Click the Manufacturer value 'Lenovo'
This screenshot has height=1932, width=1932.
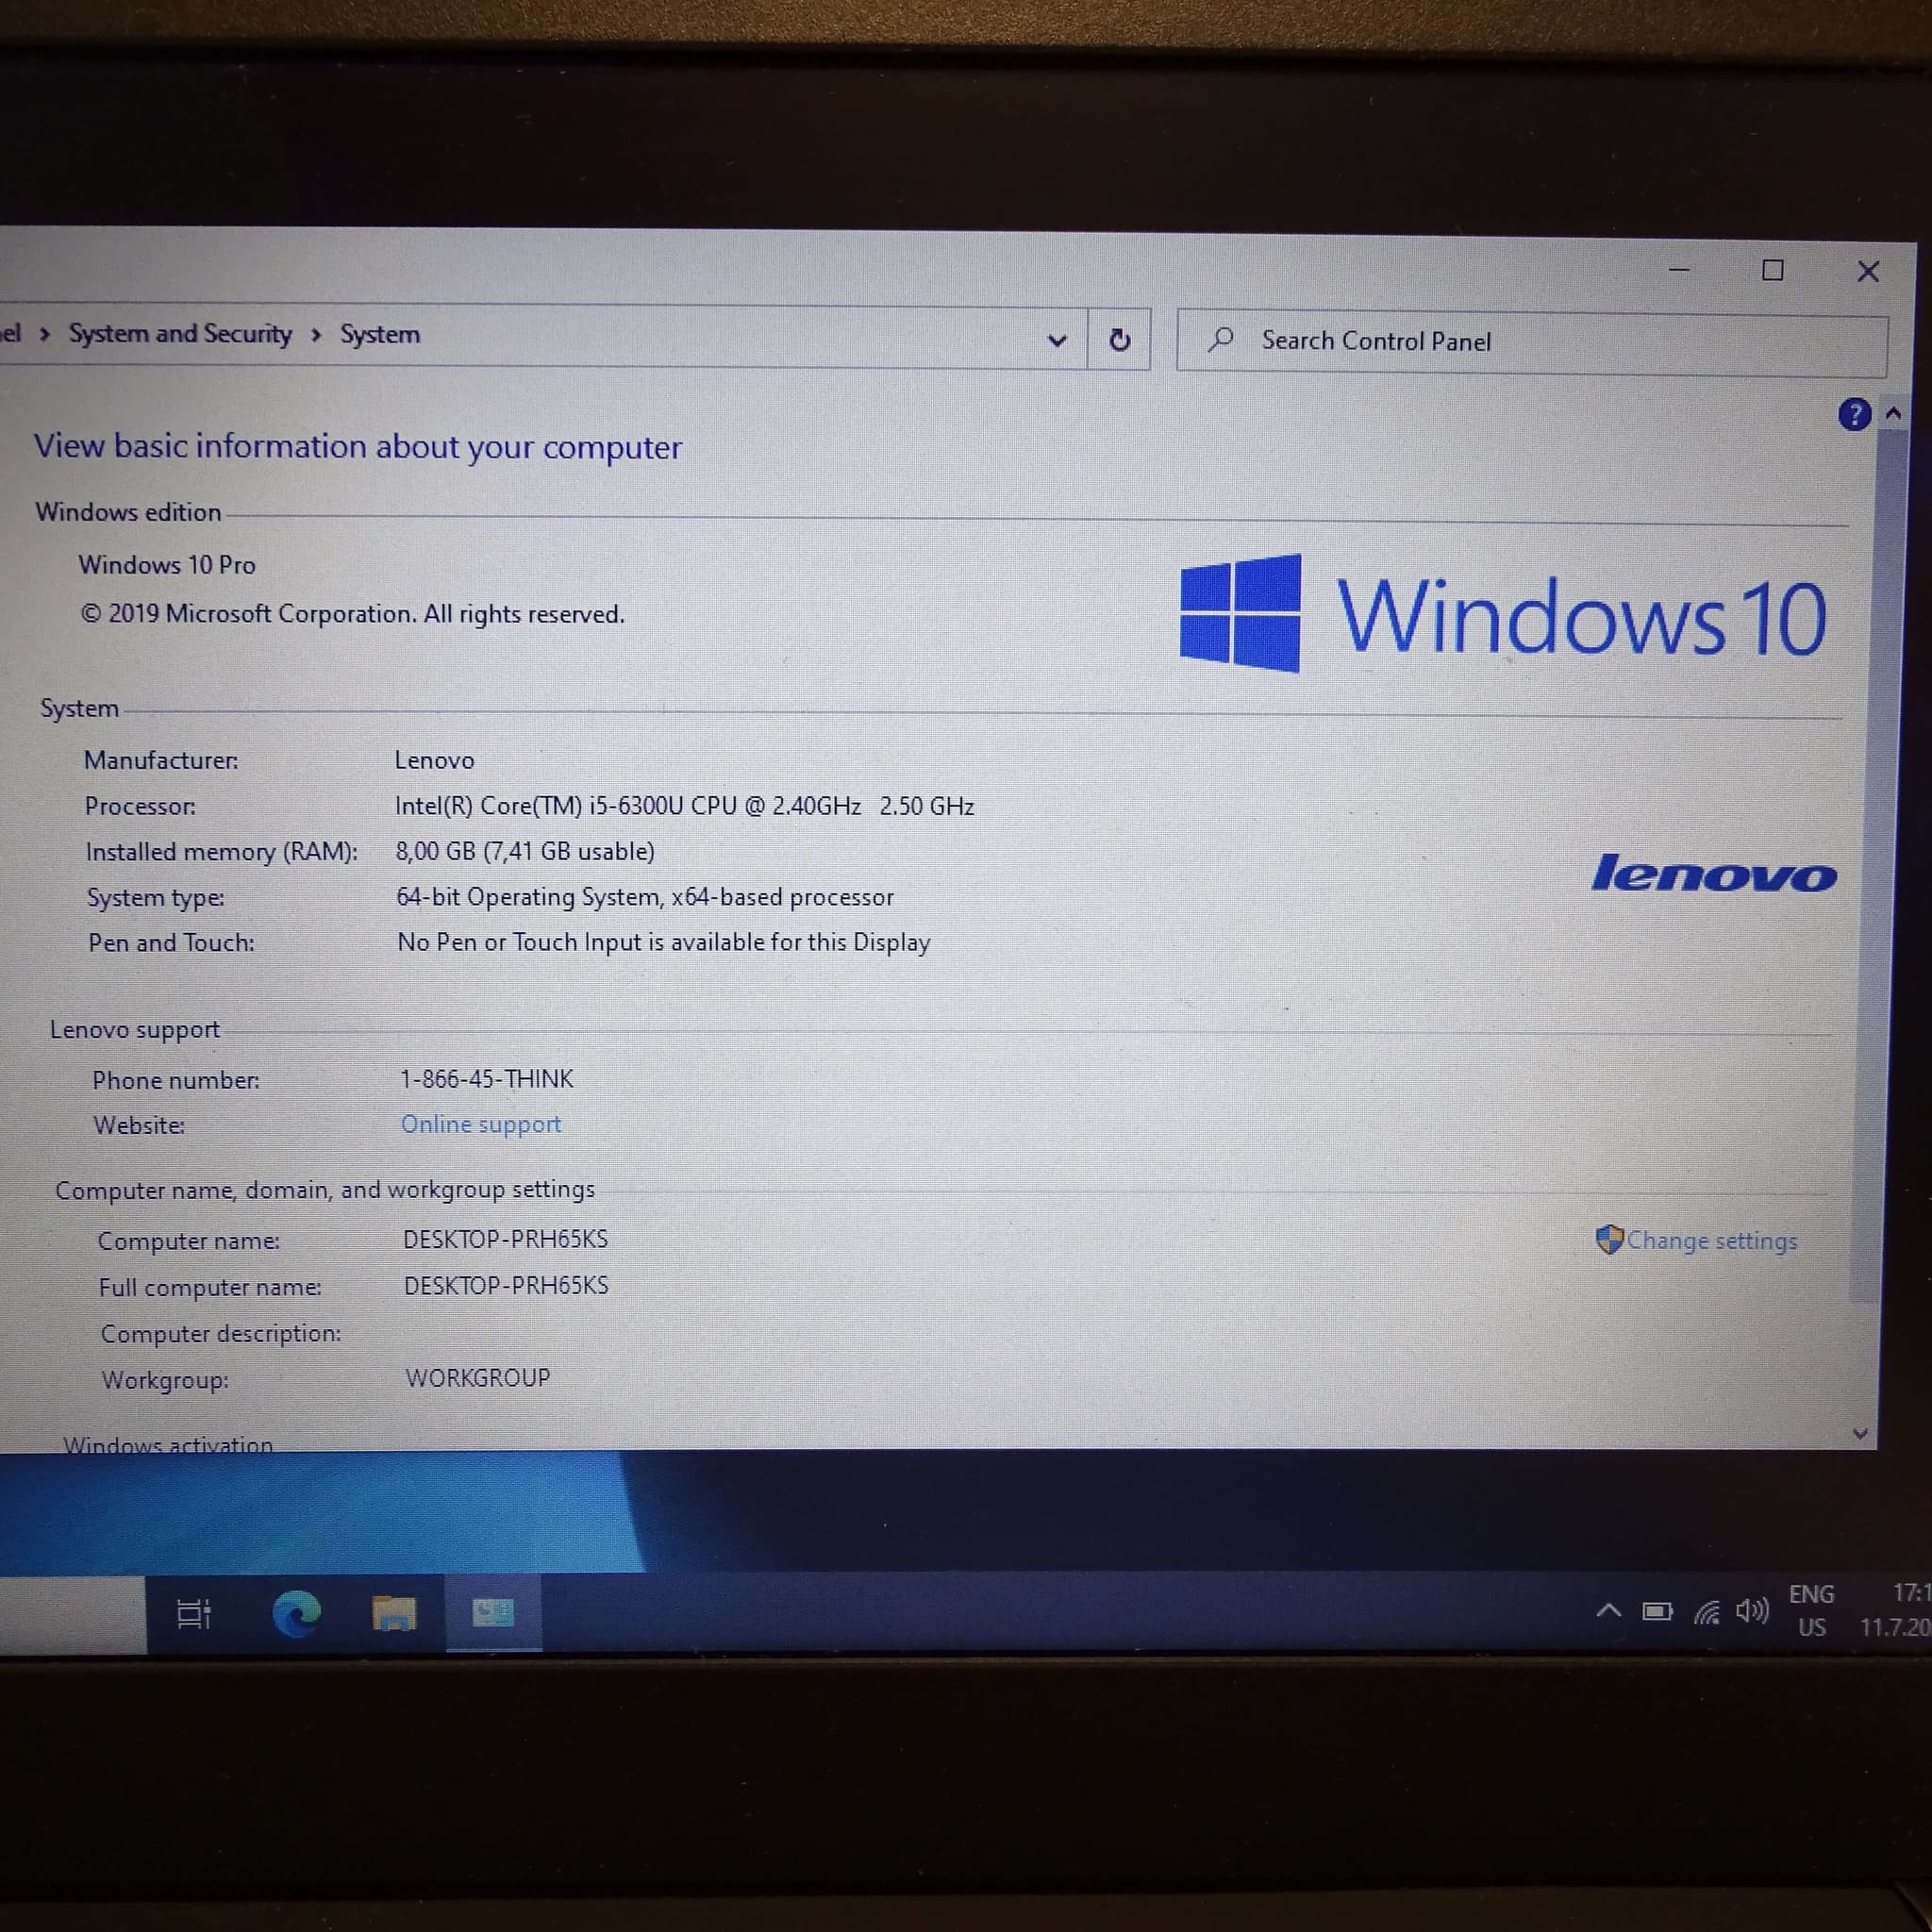434,760
